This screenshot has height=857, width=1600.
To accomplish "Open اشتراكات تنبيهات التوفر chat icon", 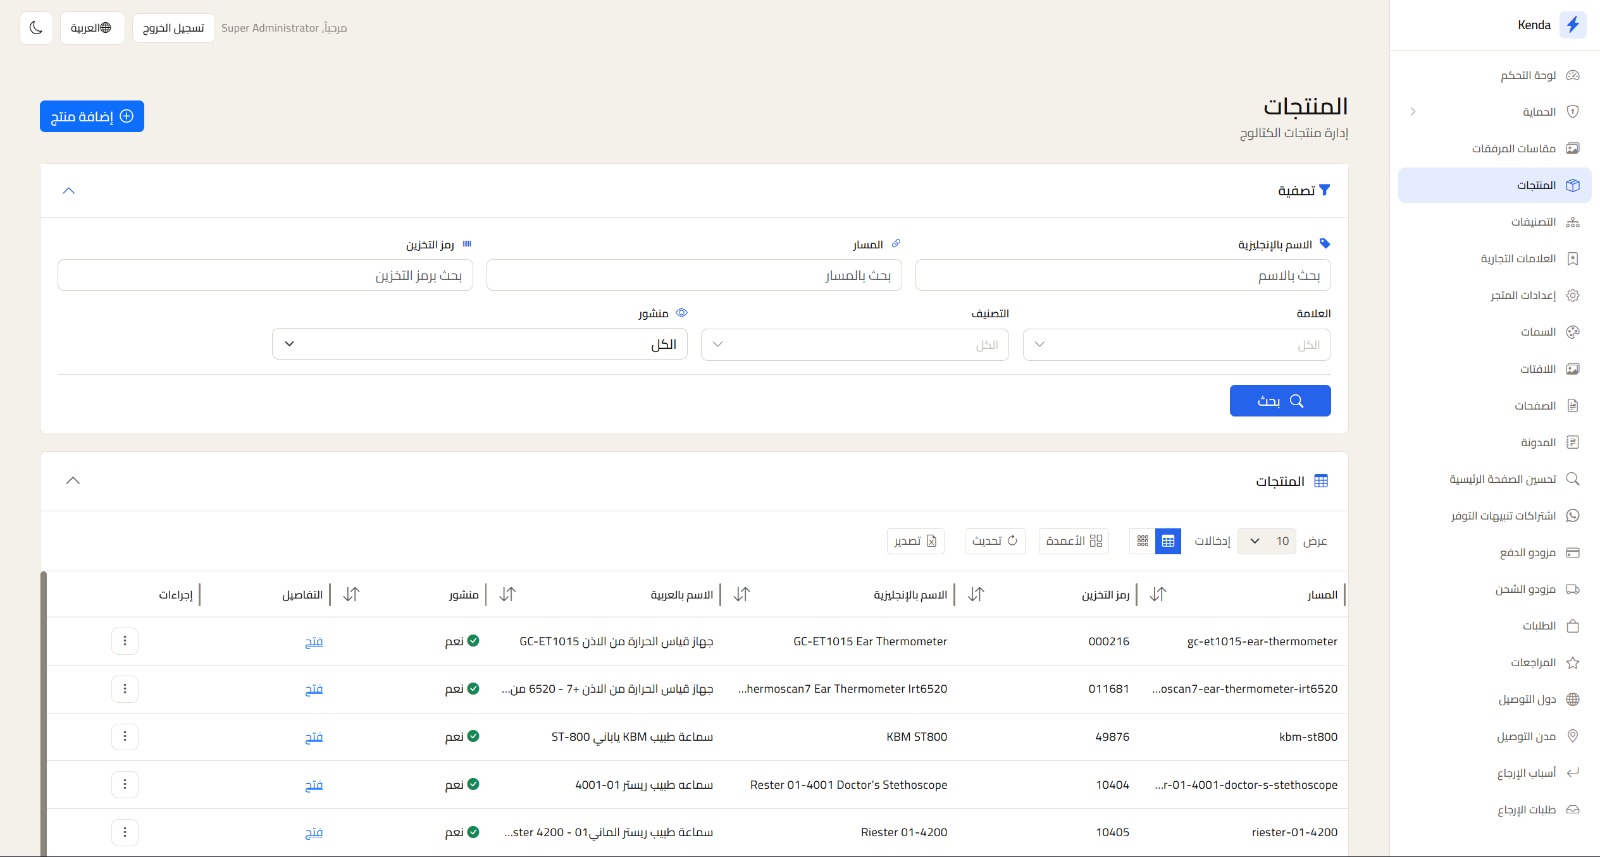I will point(1572,516).
